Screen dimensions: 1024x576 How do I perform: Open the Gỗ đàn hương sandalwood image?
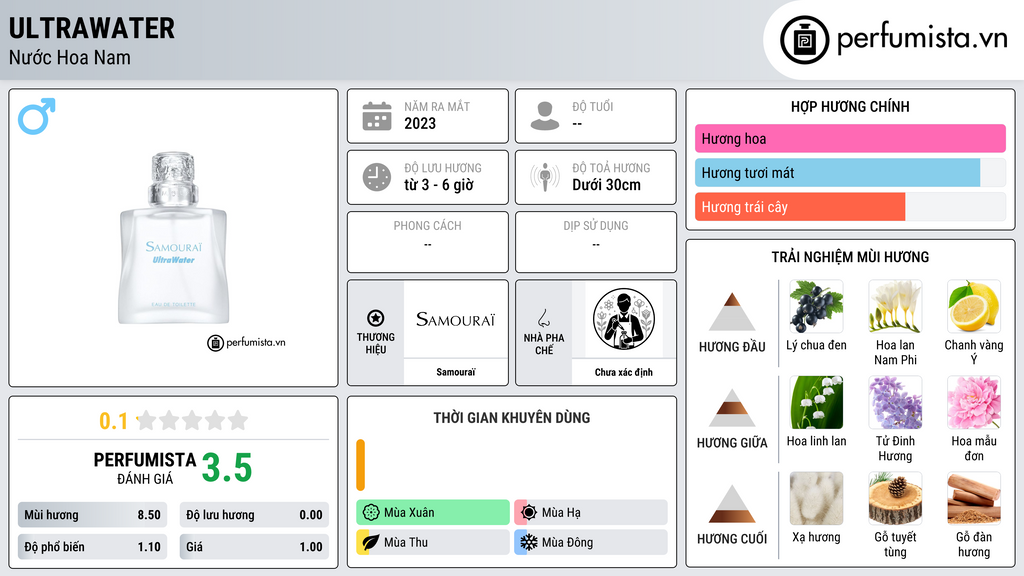974,499
